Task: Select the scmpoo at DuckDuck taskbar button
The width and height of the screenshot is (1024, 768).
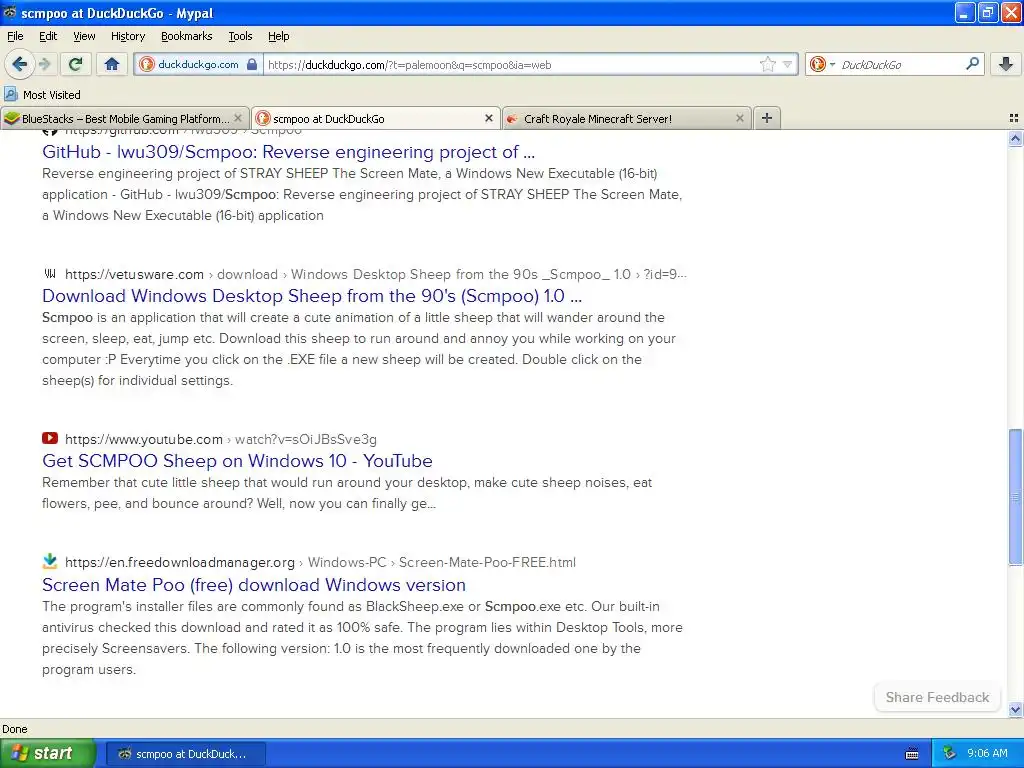Action: point(185,754)
